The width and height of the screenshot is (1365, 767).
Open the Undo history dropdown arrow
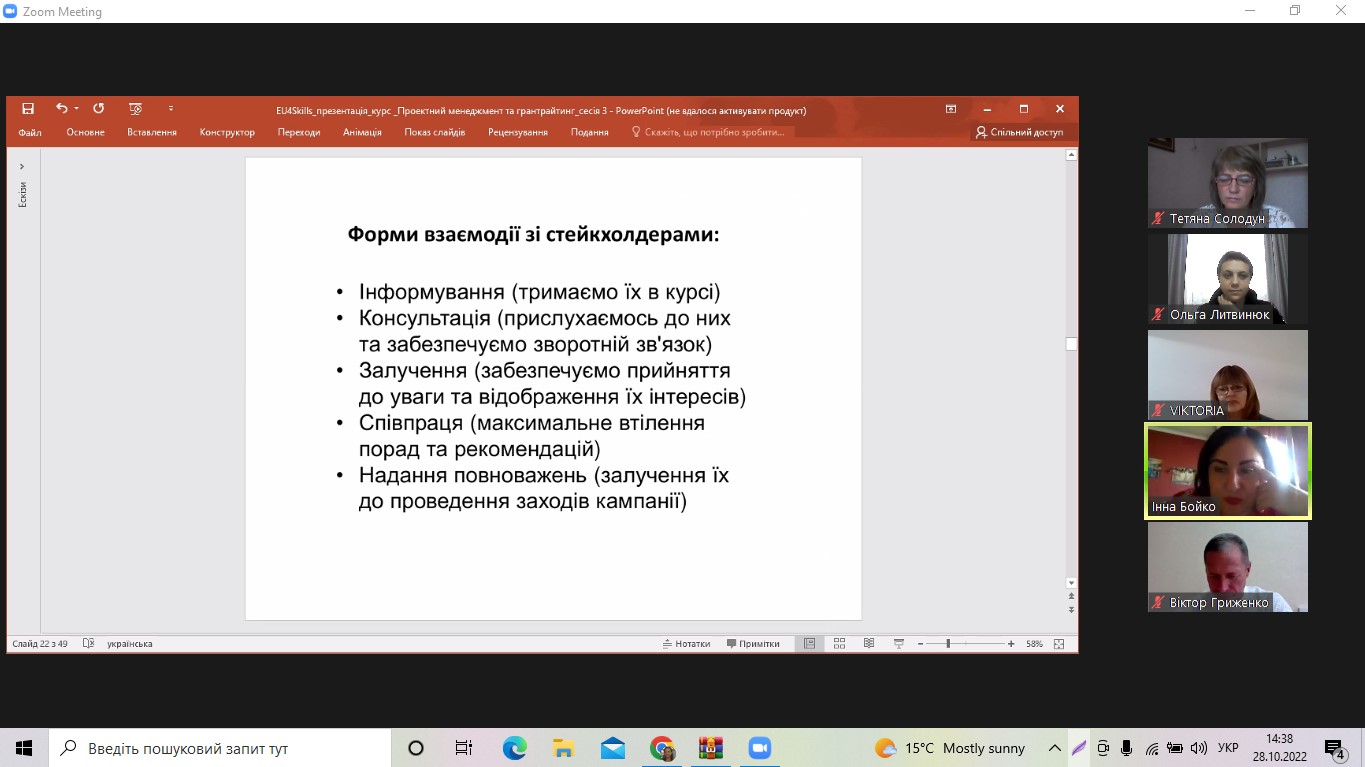point(76,109)
